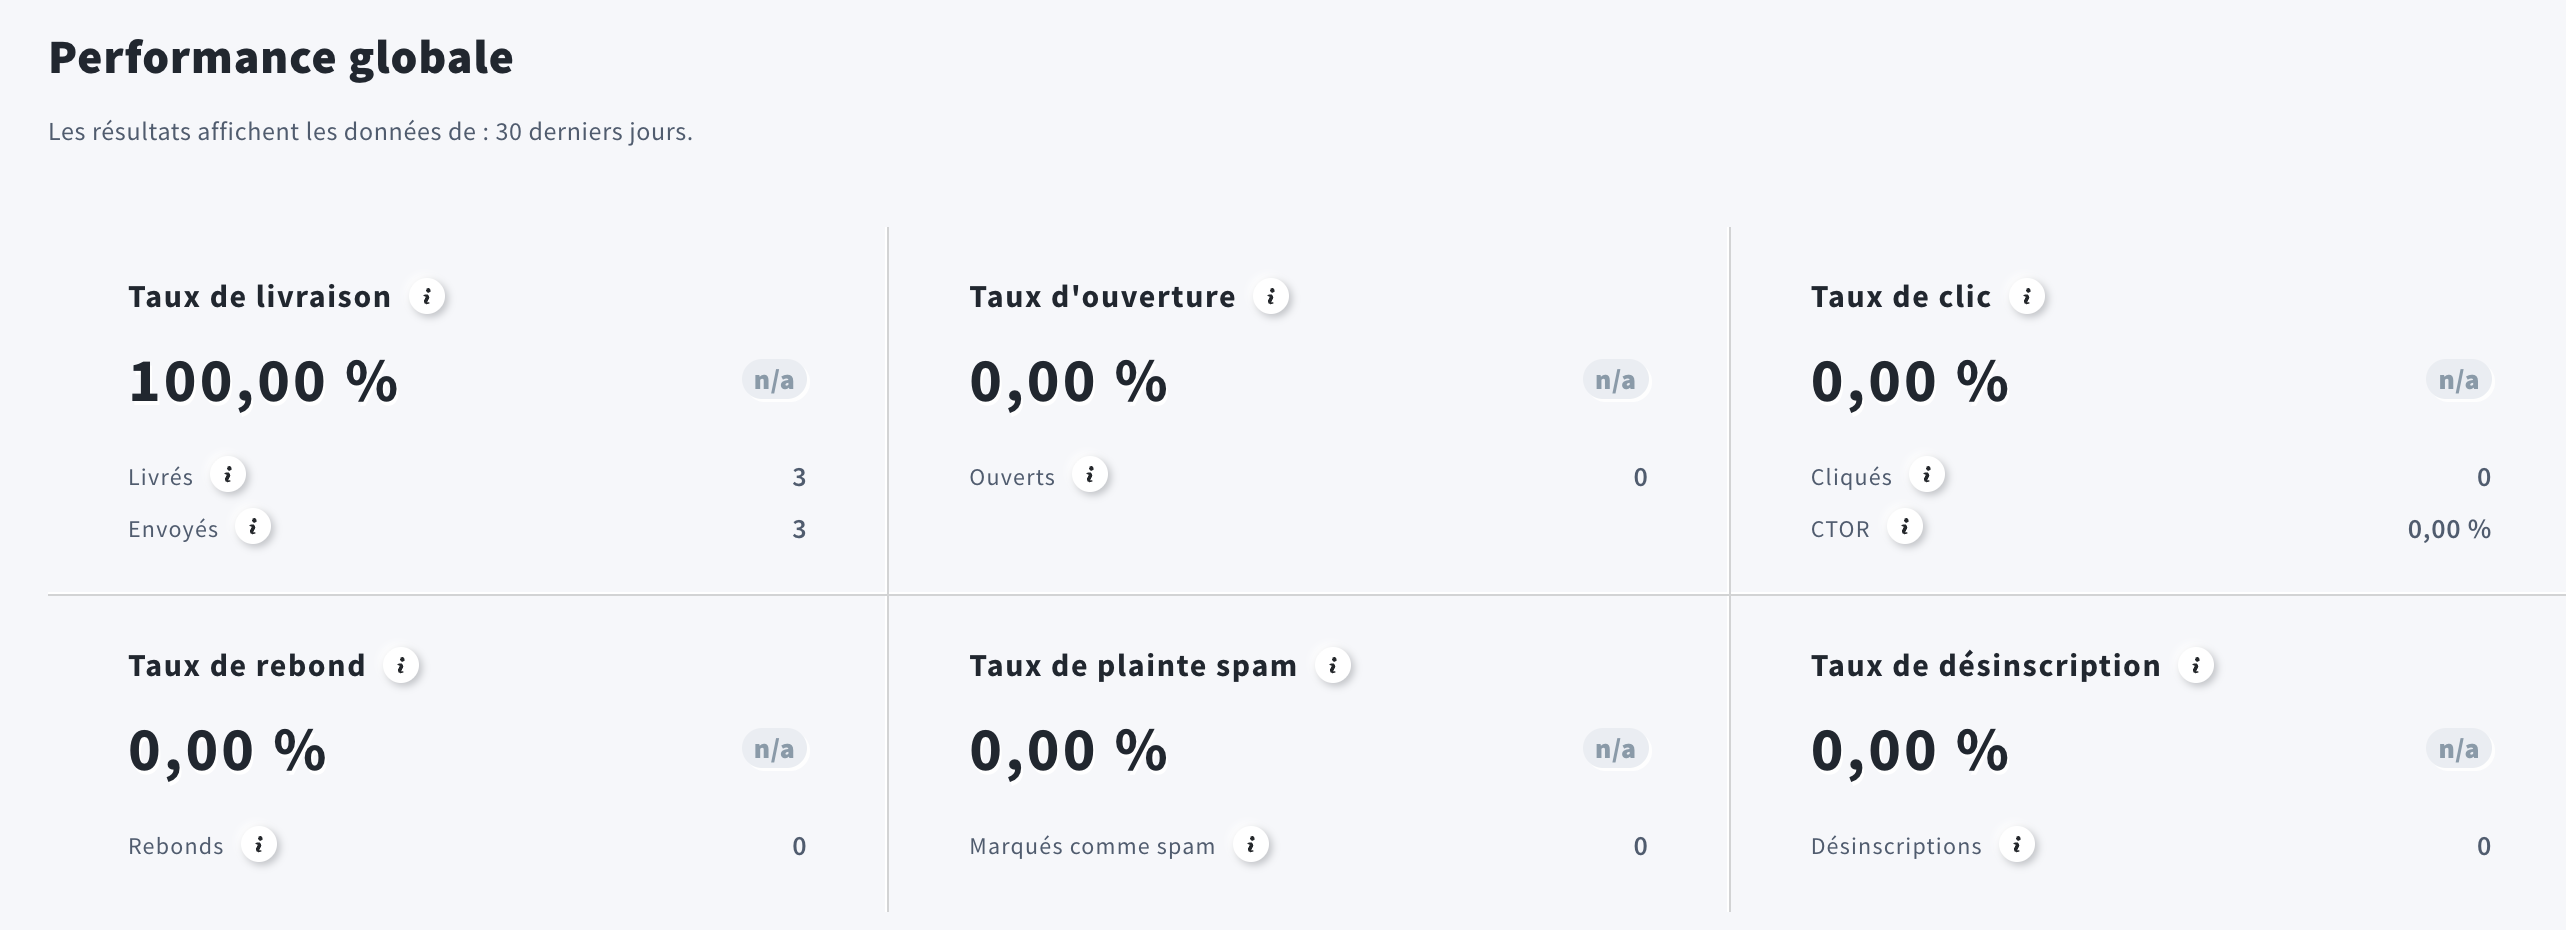Click the n/a badge in Taux de clic panel

[2458, 379]
